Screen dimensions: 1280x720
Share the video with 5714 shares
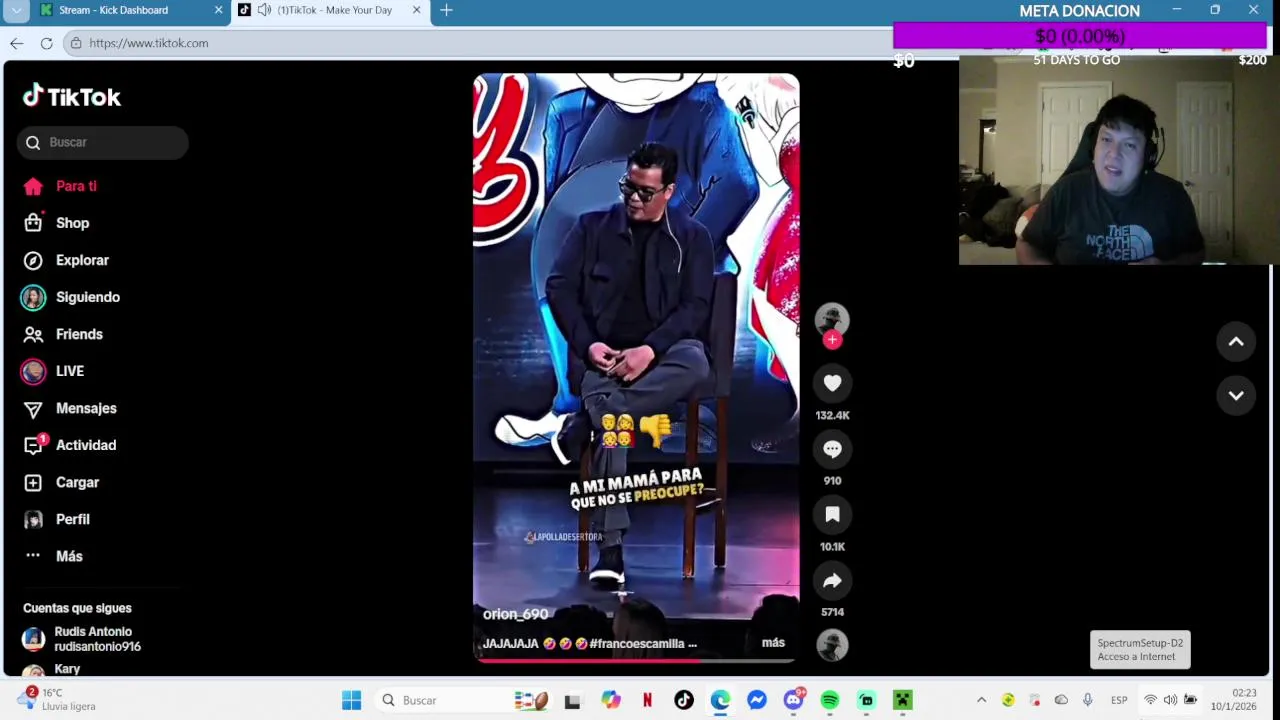[832, 581]
